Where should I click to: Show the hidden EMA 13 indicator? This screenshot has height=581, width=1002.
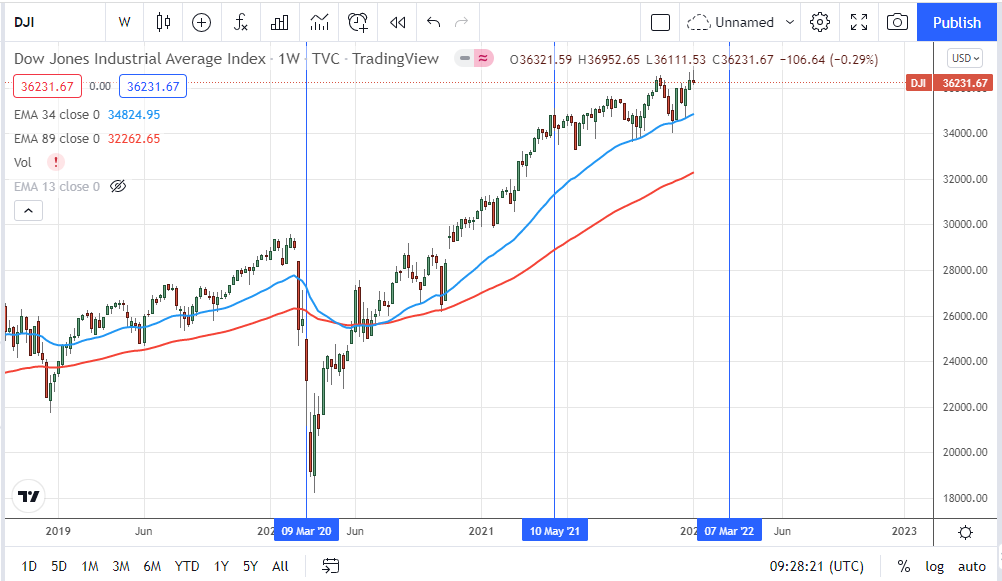click(x=118, y=187)
